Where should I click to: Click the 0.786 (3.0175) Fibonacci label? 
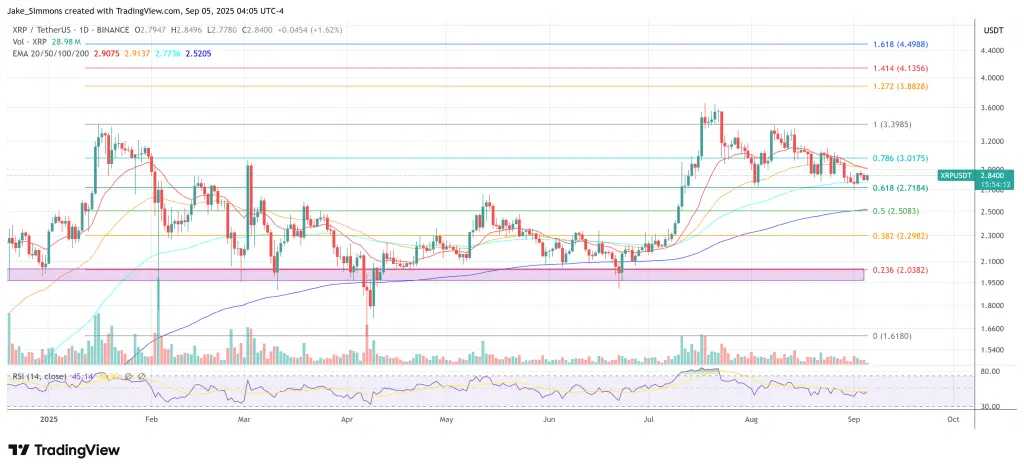point(901,158)
